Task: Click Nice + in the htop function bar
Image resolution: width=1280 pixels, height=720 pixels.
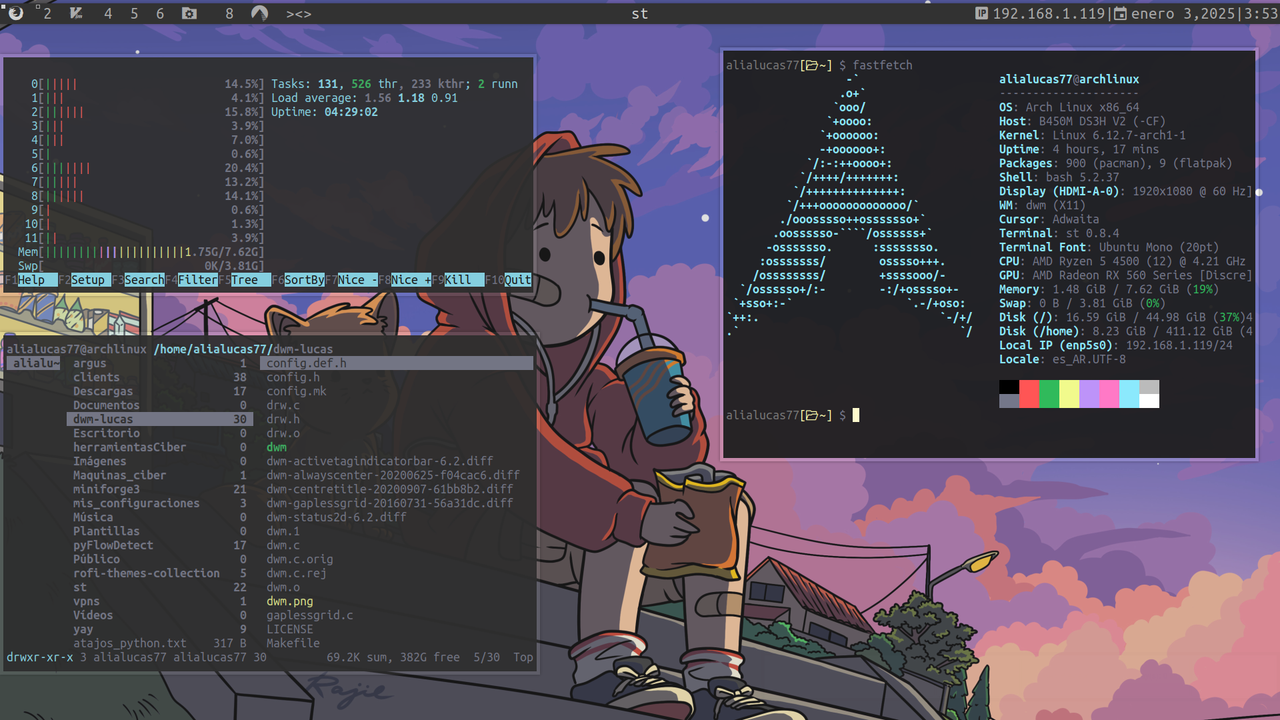Action: point(411,280)
